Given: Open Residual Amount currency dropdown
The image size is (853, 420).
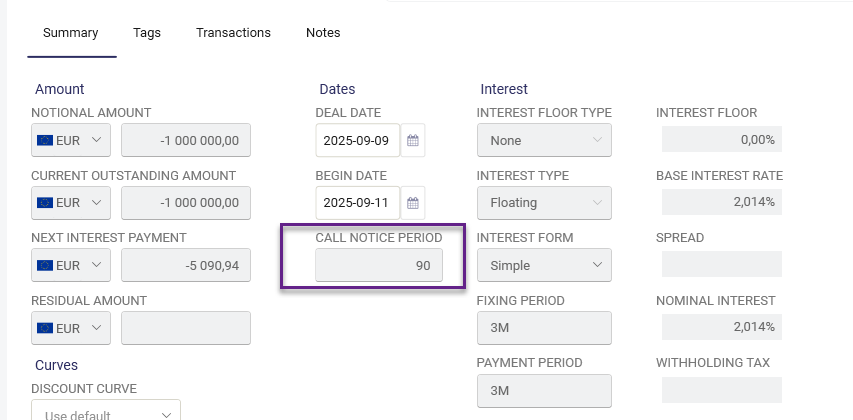Looking at the screenshot, I should point(71,327).
